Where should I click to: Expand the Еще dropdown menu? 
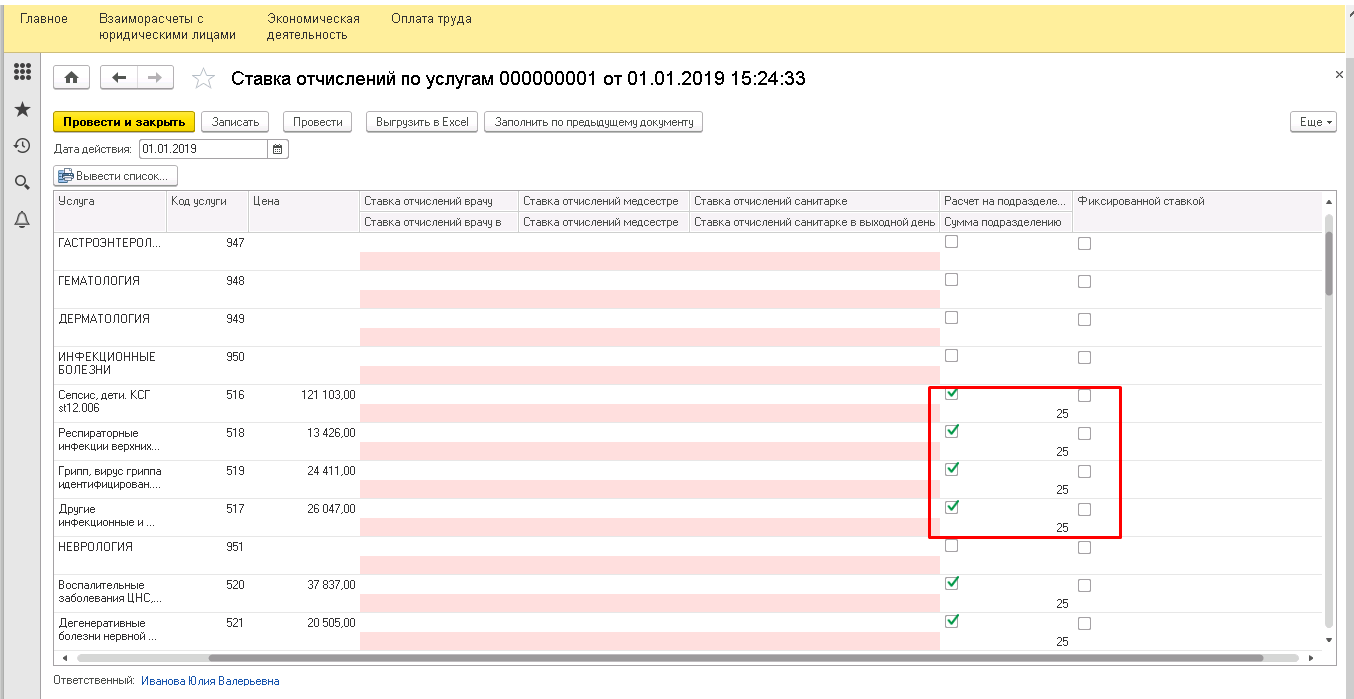tap(1313, 122)
